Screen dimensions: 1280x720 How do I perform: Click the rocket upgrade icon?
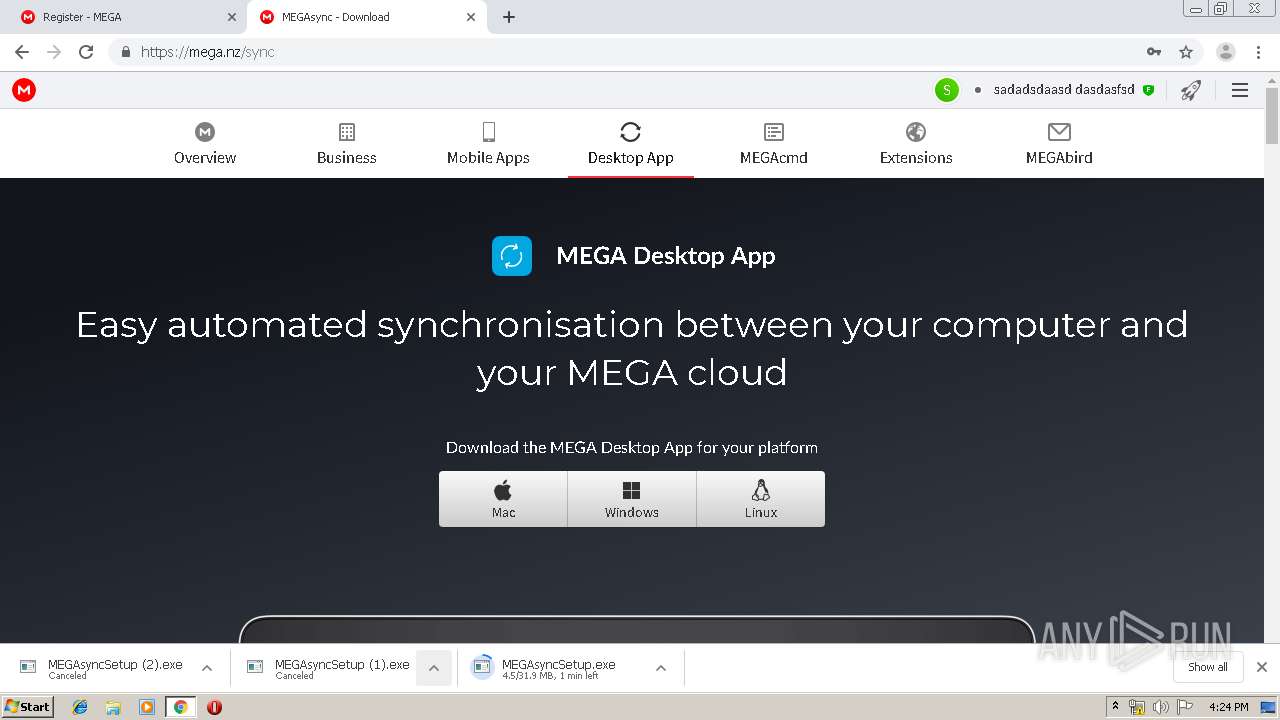1190,90
